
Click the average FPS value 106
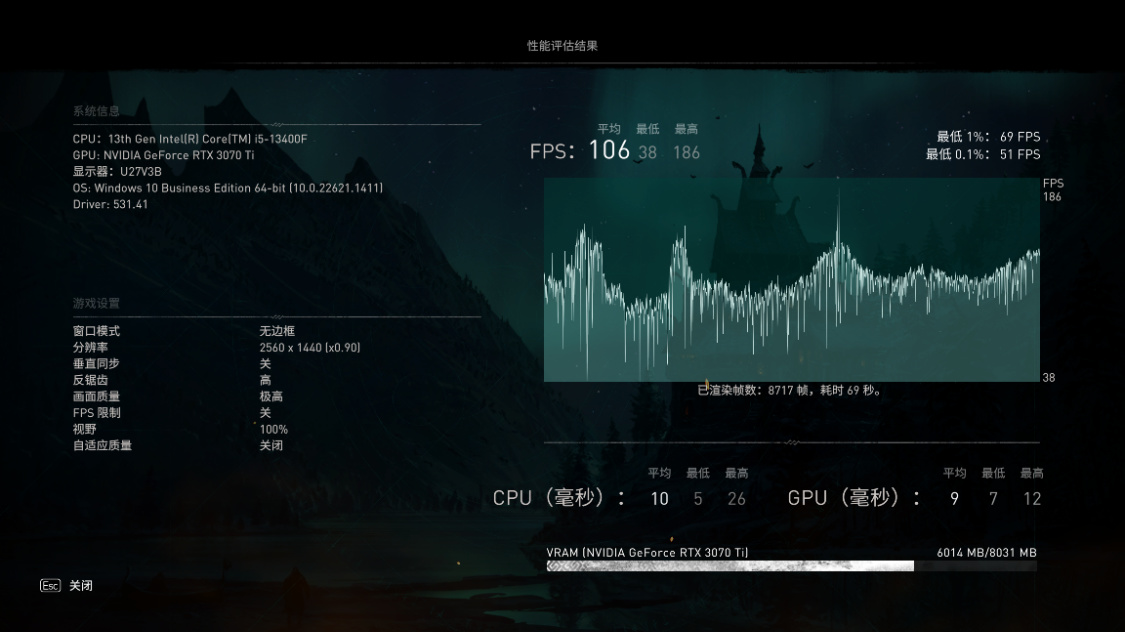click(x=609, y=150)
